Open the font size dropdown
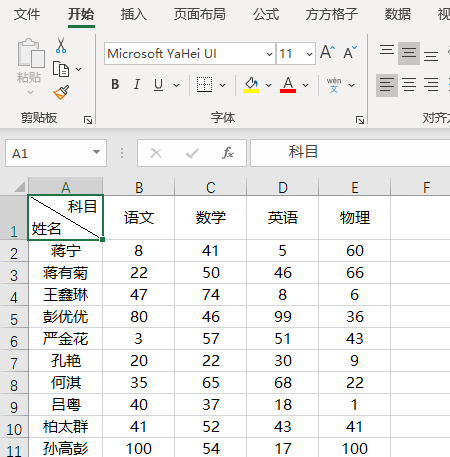Viewport: 450px width, 457px height. click(309, 54)
